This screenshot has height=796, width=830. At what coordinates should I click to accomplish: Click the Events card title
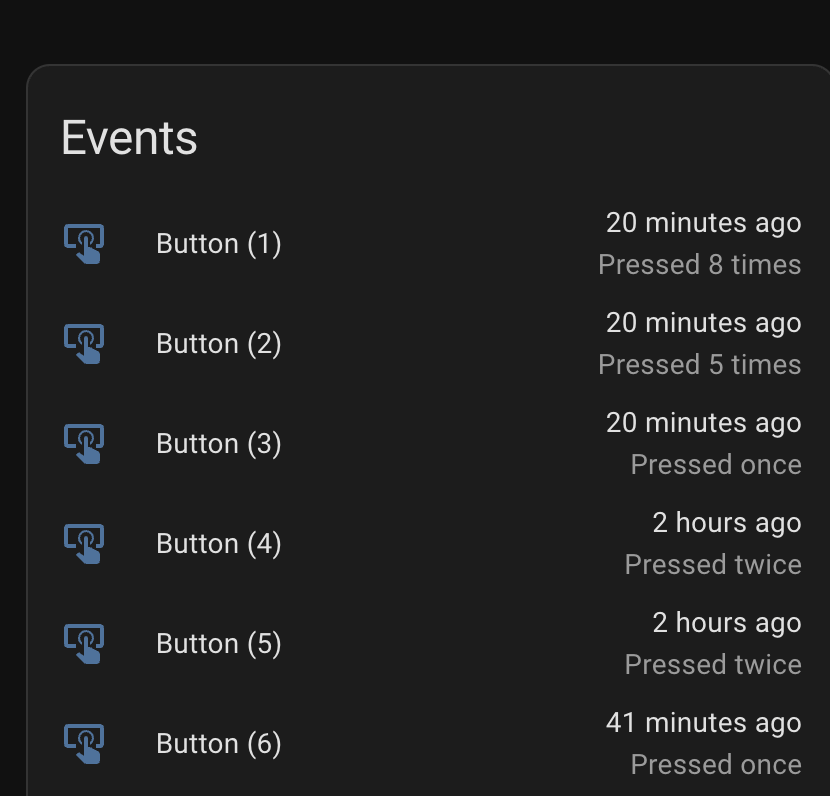129,138
